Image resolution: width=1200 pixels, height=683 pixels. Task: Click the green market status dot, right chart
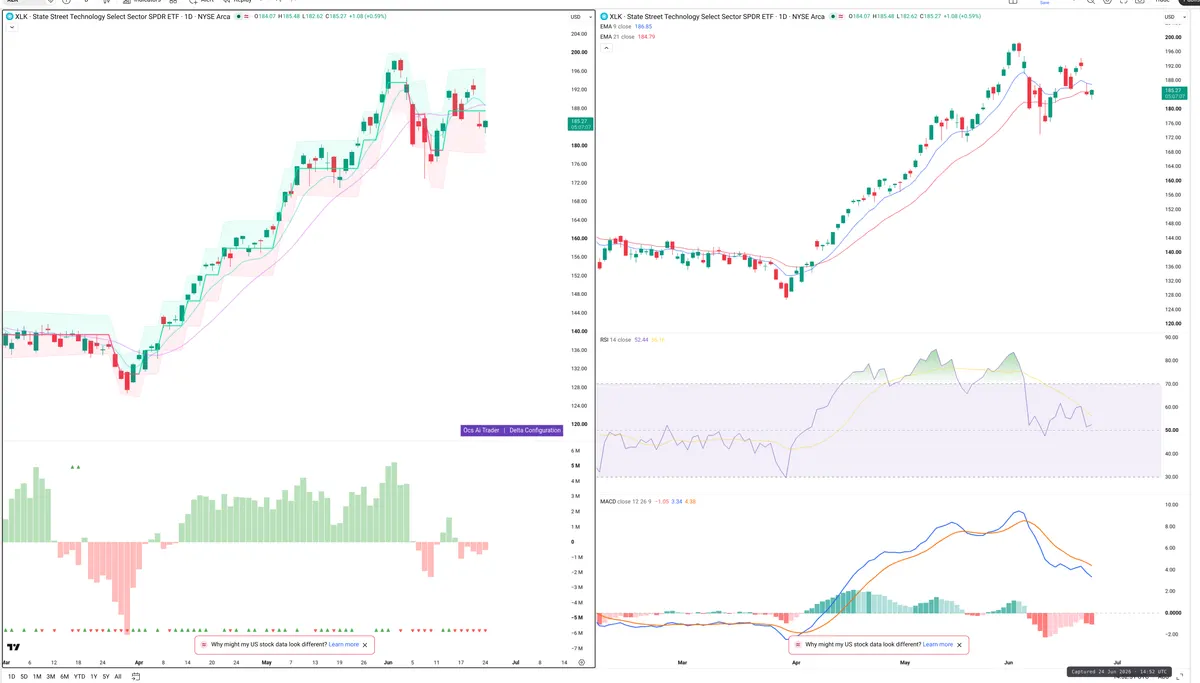pyautogui.click(x=832, y=16)
